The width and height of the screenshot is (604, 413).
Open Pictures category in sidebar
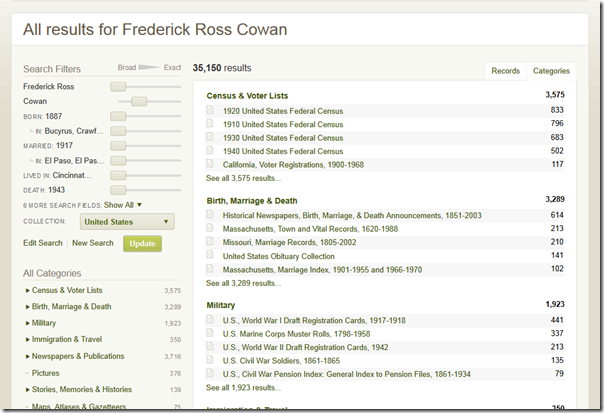coord(45,373)
